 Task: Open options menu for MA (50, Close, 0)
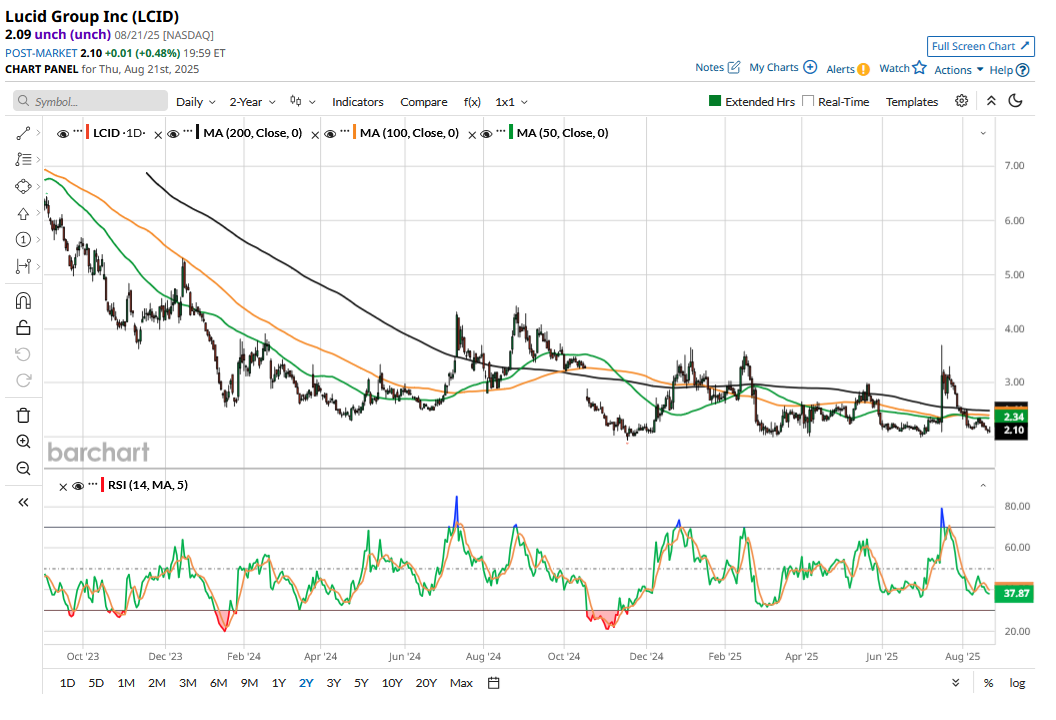coord(501,131)
